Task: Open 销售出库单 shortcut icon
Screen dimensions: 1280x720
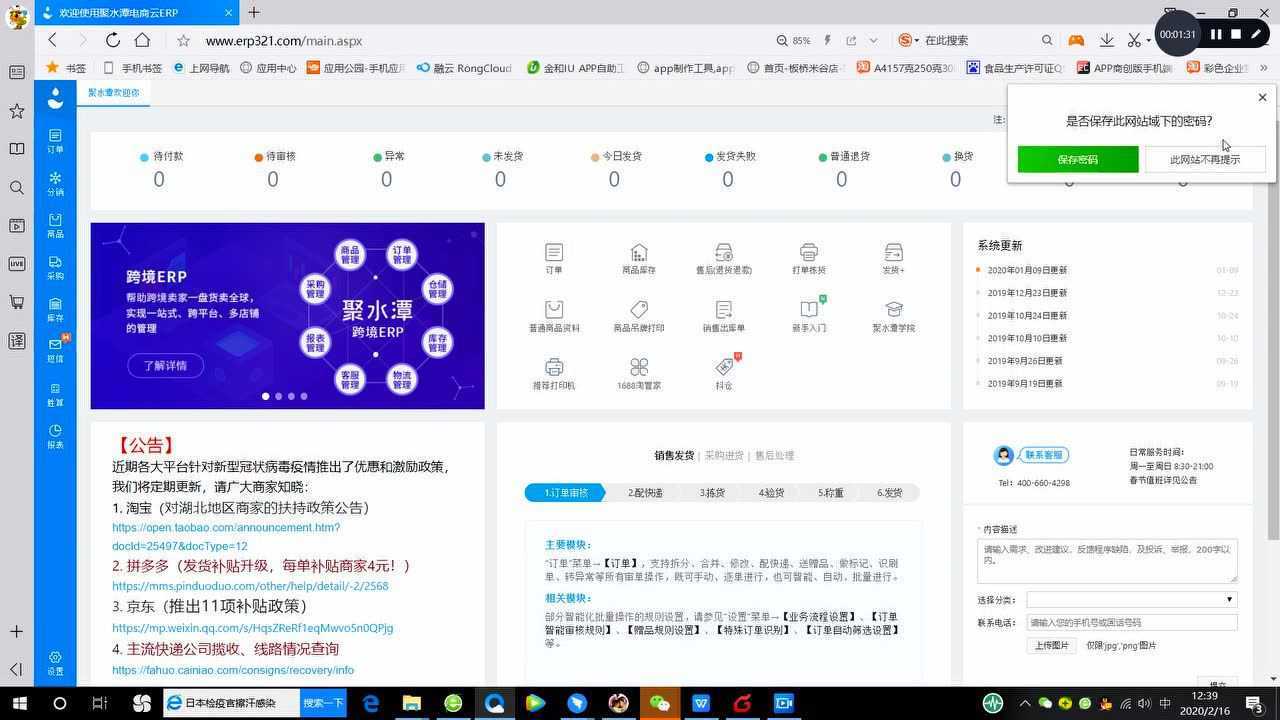Action: pos(724,316)
